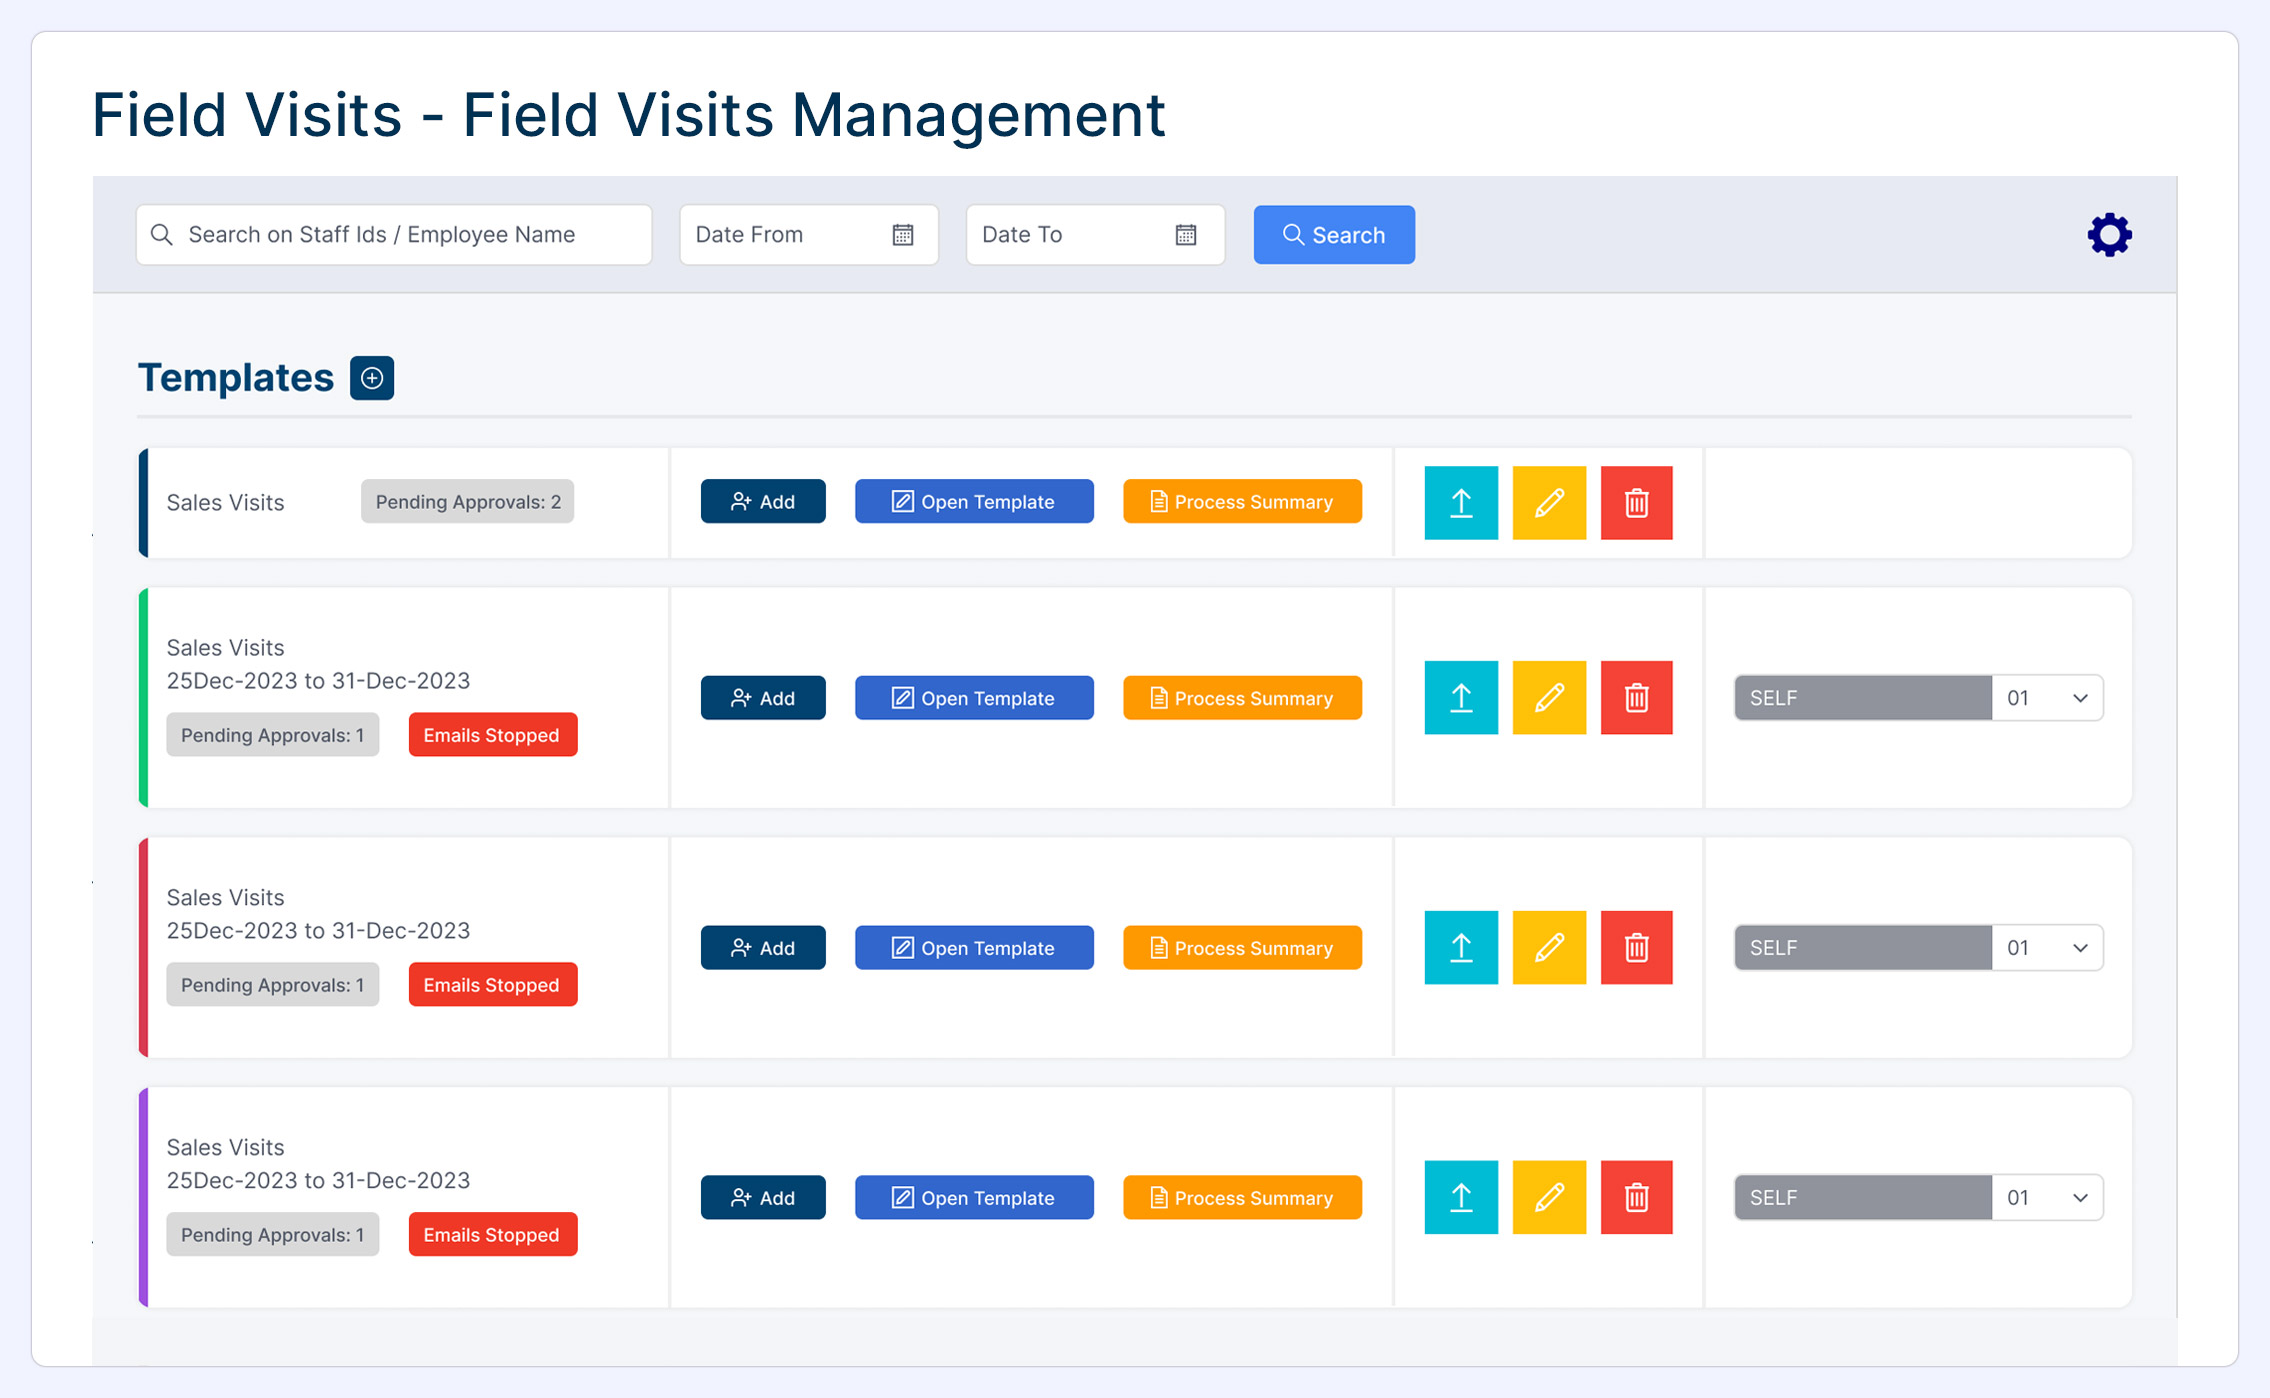2270x1398 pixels.
Task: View Process Summary in red-bordered row
Action: coord(1242,948)
